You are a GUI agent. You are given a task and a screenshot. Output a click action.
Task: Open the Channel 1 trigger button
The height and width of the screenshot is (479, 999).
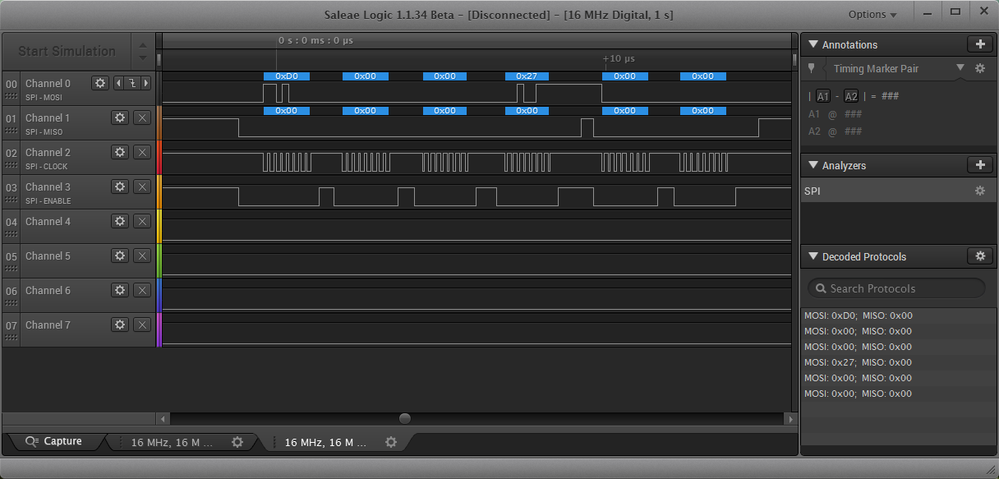(143, 117)
